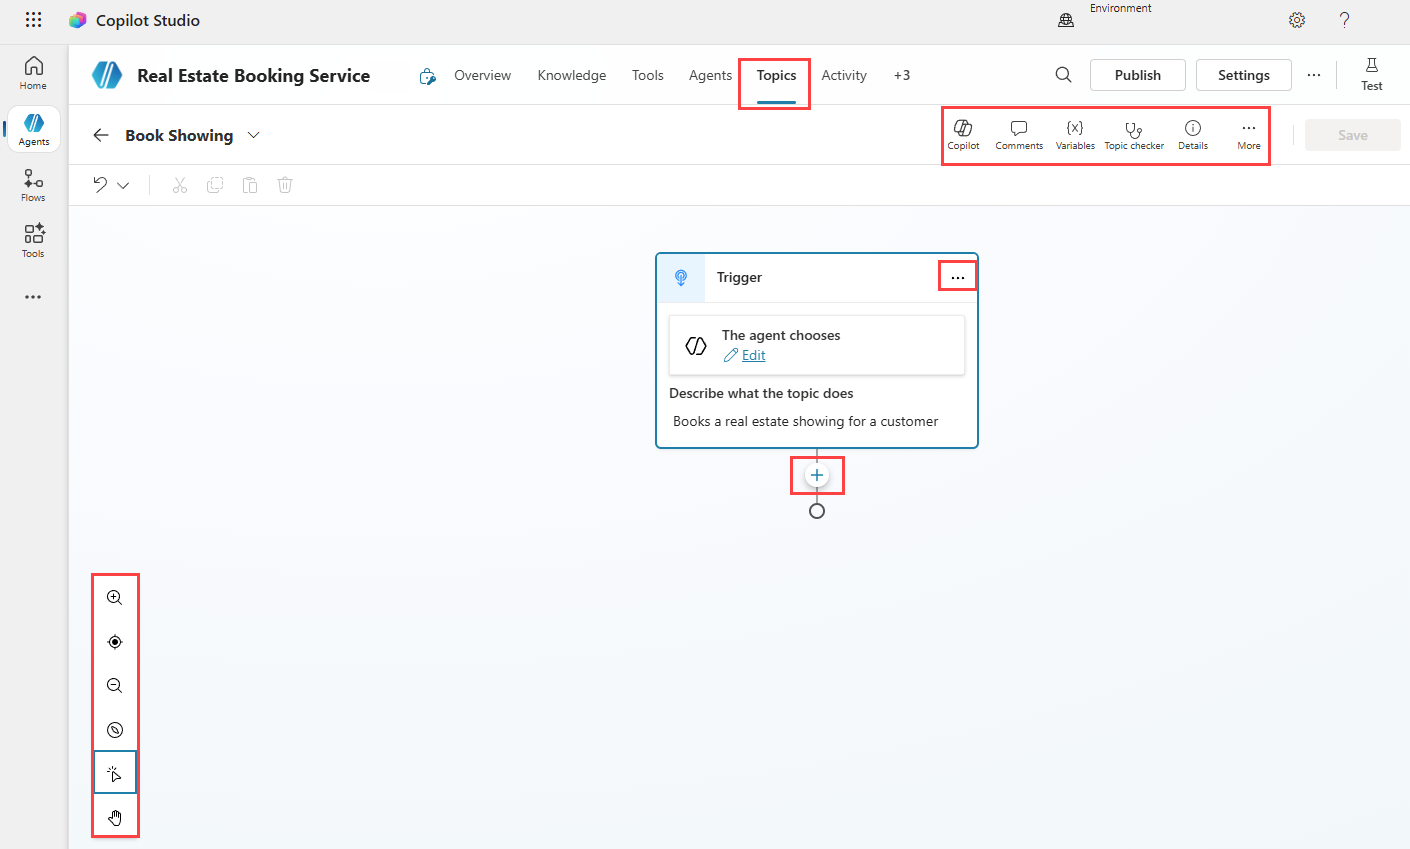Click the Real Estate Booking Service title
This screenshot has height=849, width=1410.
(253, 75)
